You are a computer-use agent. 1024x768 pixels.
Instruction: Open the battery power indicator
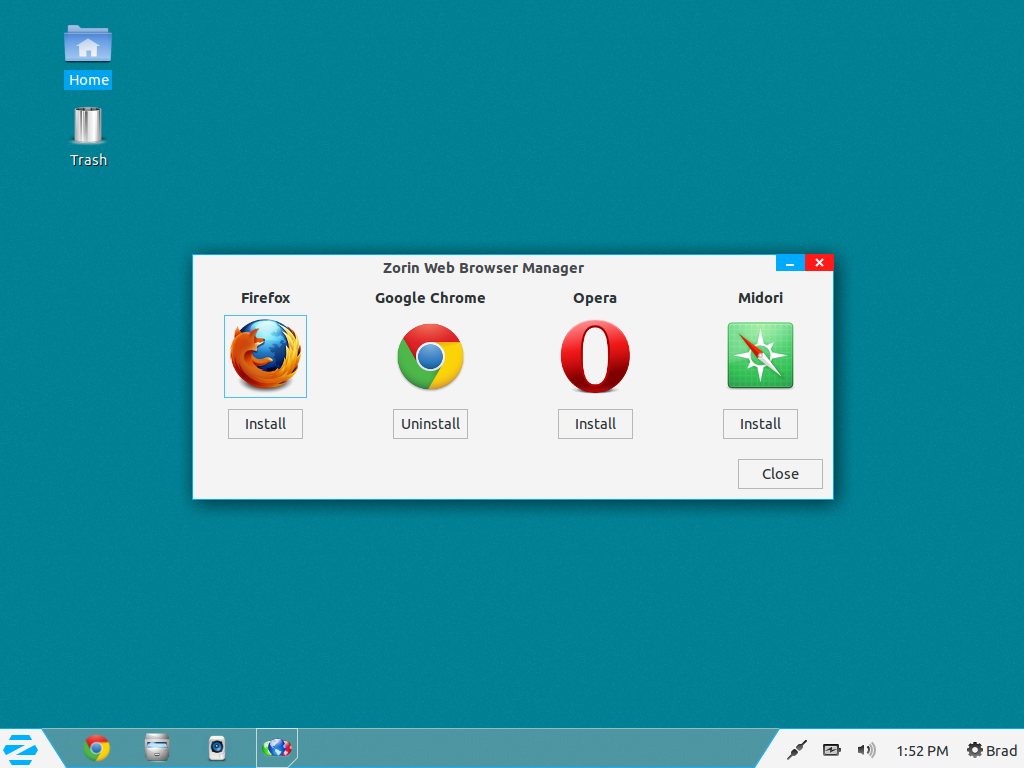coord(831,750)
